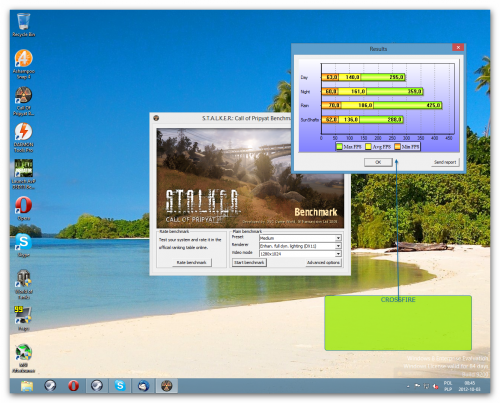Show hidden system tray icons
The image size is (500, 403).
408,386
